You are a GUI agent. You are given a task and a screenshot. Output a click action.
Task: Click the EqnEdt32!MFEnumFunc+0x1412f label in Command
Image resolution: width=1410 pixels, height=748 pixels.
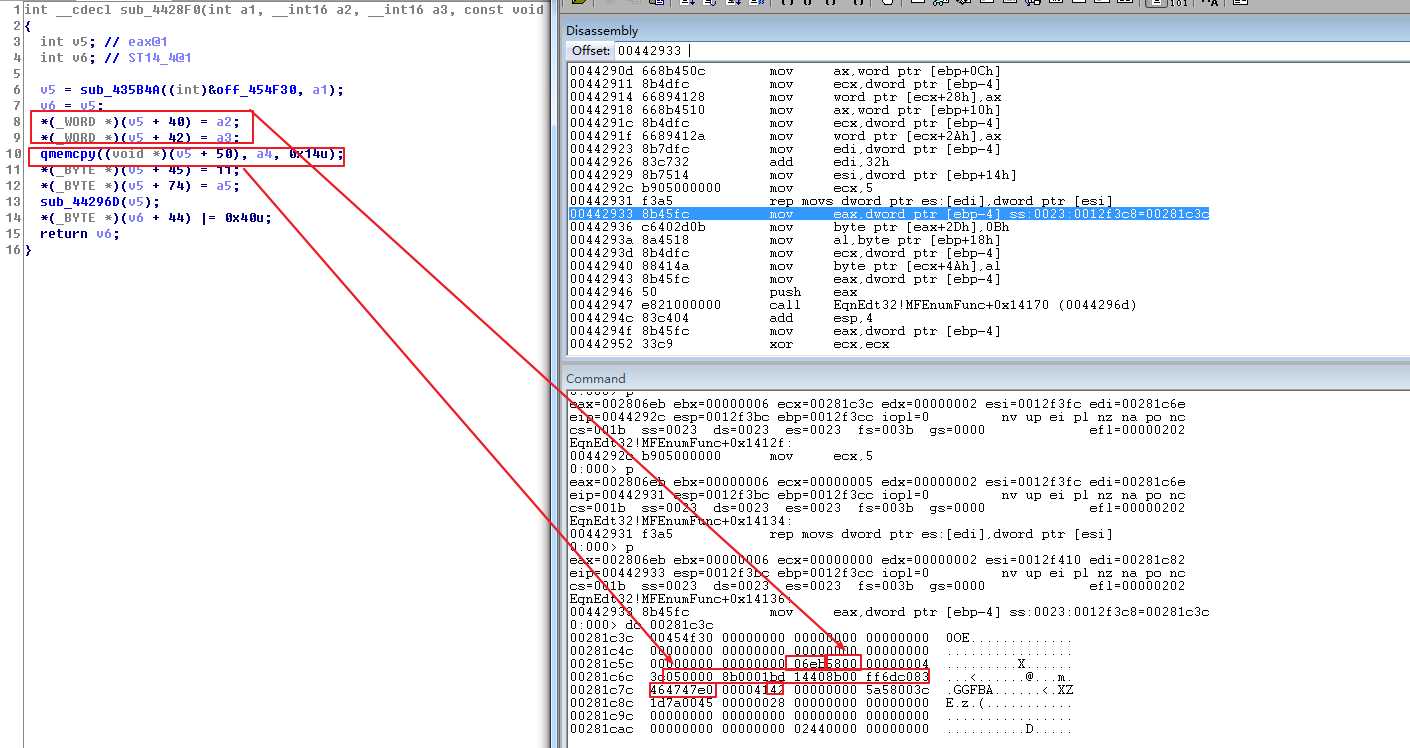click(x=681, y=443)
